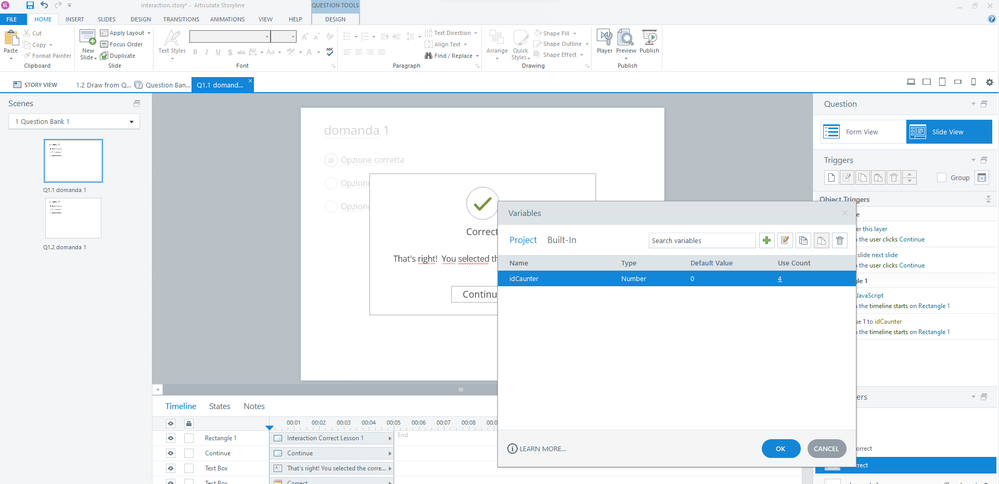Click the timeline playhead marker
This screenshot has width=999, height=484.
point(269,428)
